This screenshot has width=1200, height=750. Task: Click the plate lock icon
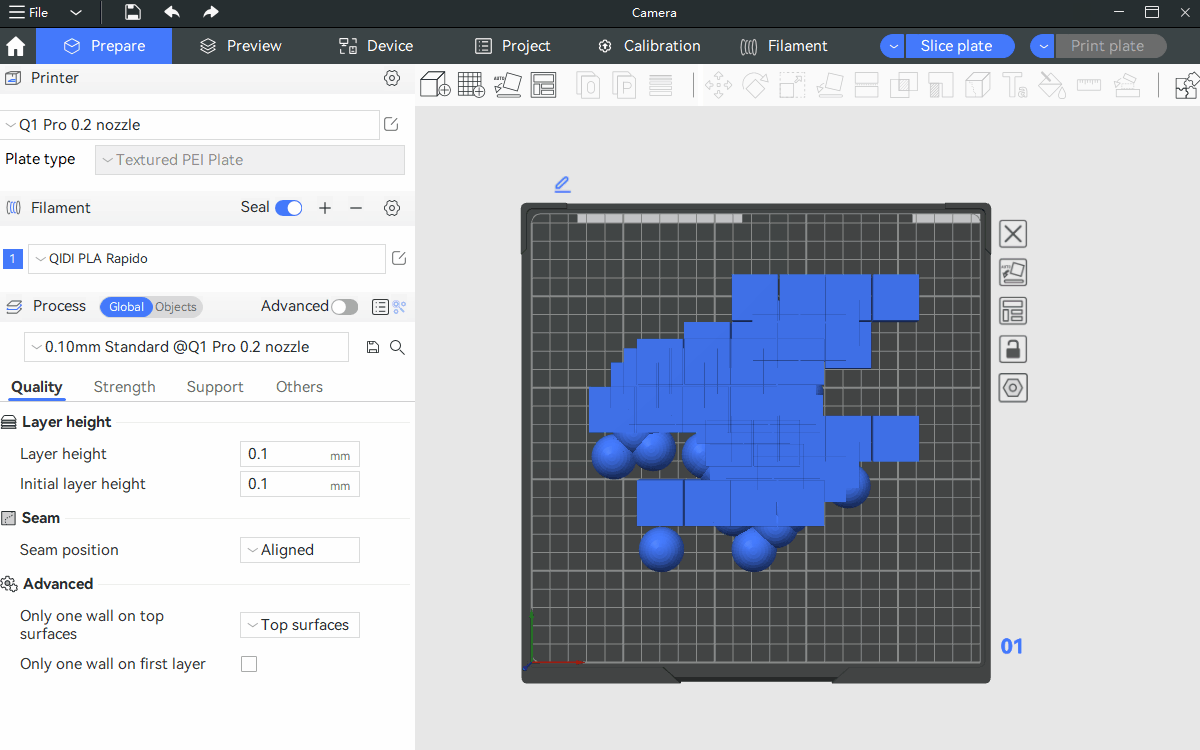coord(1013,349)
